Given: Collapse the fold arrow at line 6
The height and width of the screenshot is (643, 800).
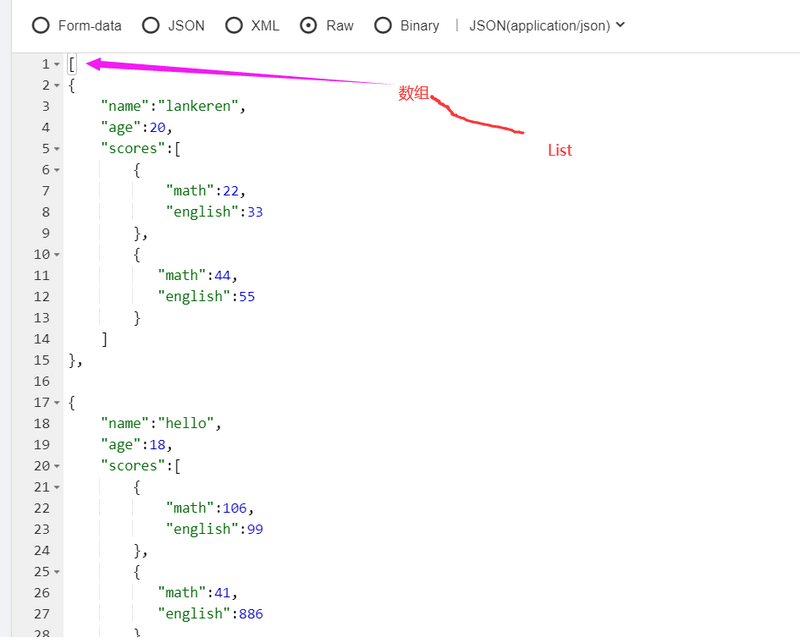Looking at the screenshot, I should coord(57,170).
